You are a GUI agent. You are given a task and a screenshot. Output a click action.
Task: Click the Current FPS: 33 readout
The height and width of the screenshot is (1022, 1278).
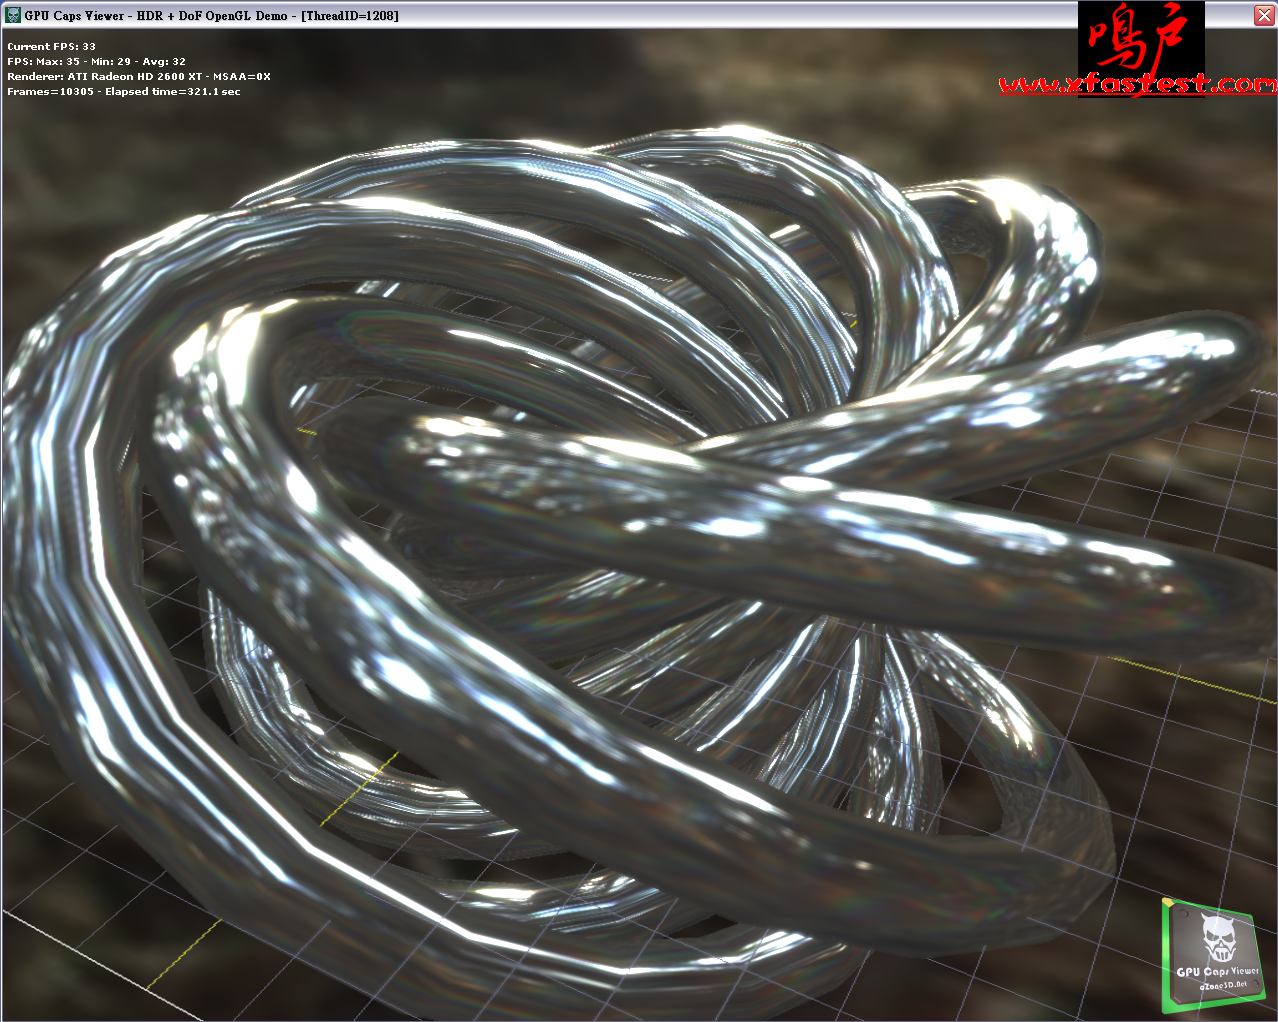[x=52, y=47]
